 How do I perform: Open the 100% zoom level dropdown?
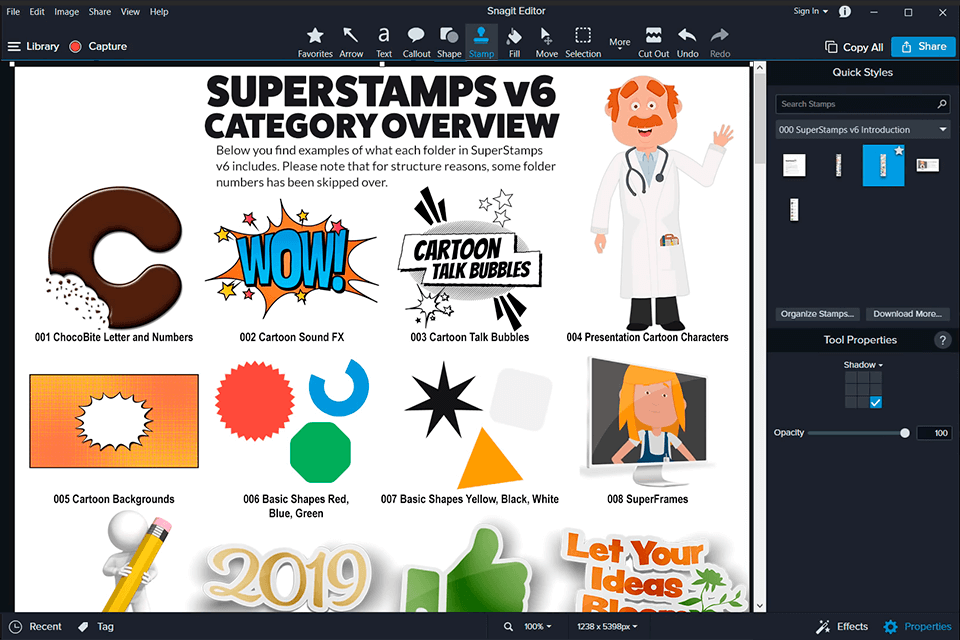[538, 627]
